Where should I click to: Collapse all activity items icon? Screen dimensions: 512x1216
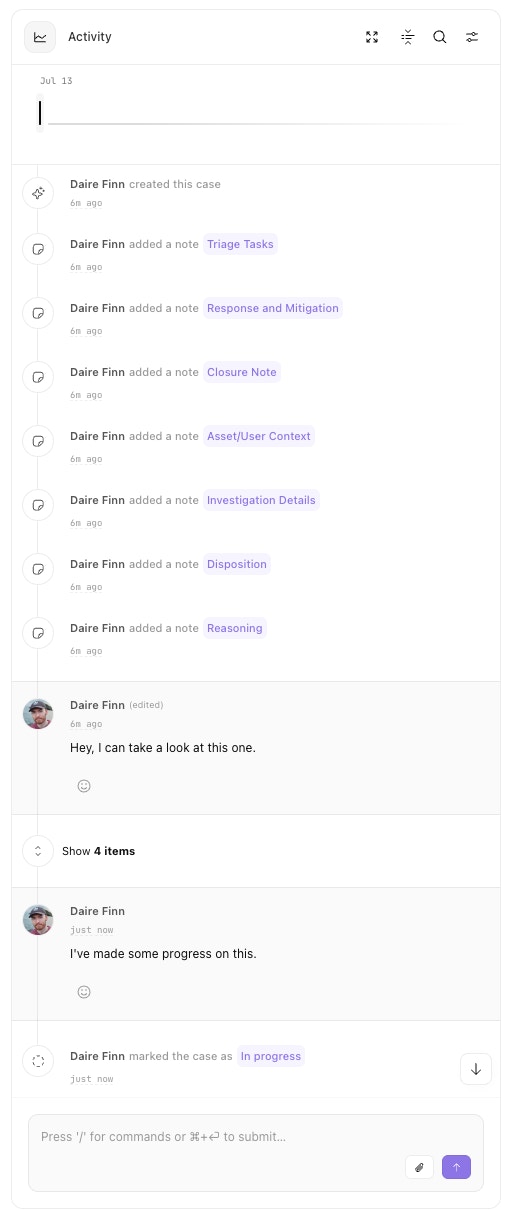407,37
